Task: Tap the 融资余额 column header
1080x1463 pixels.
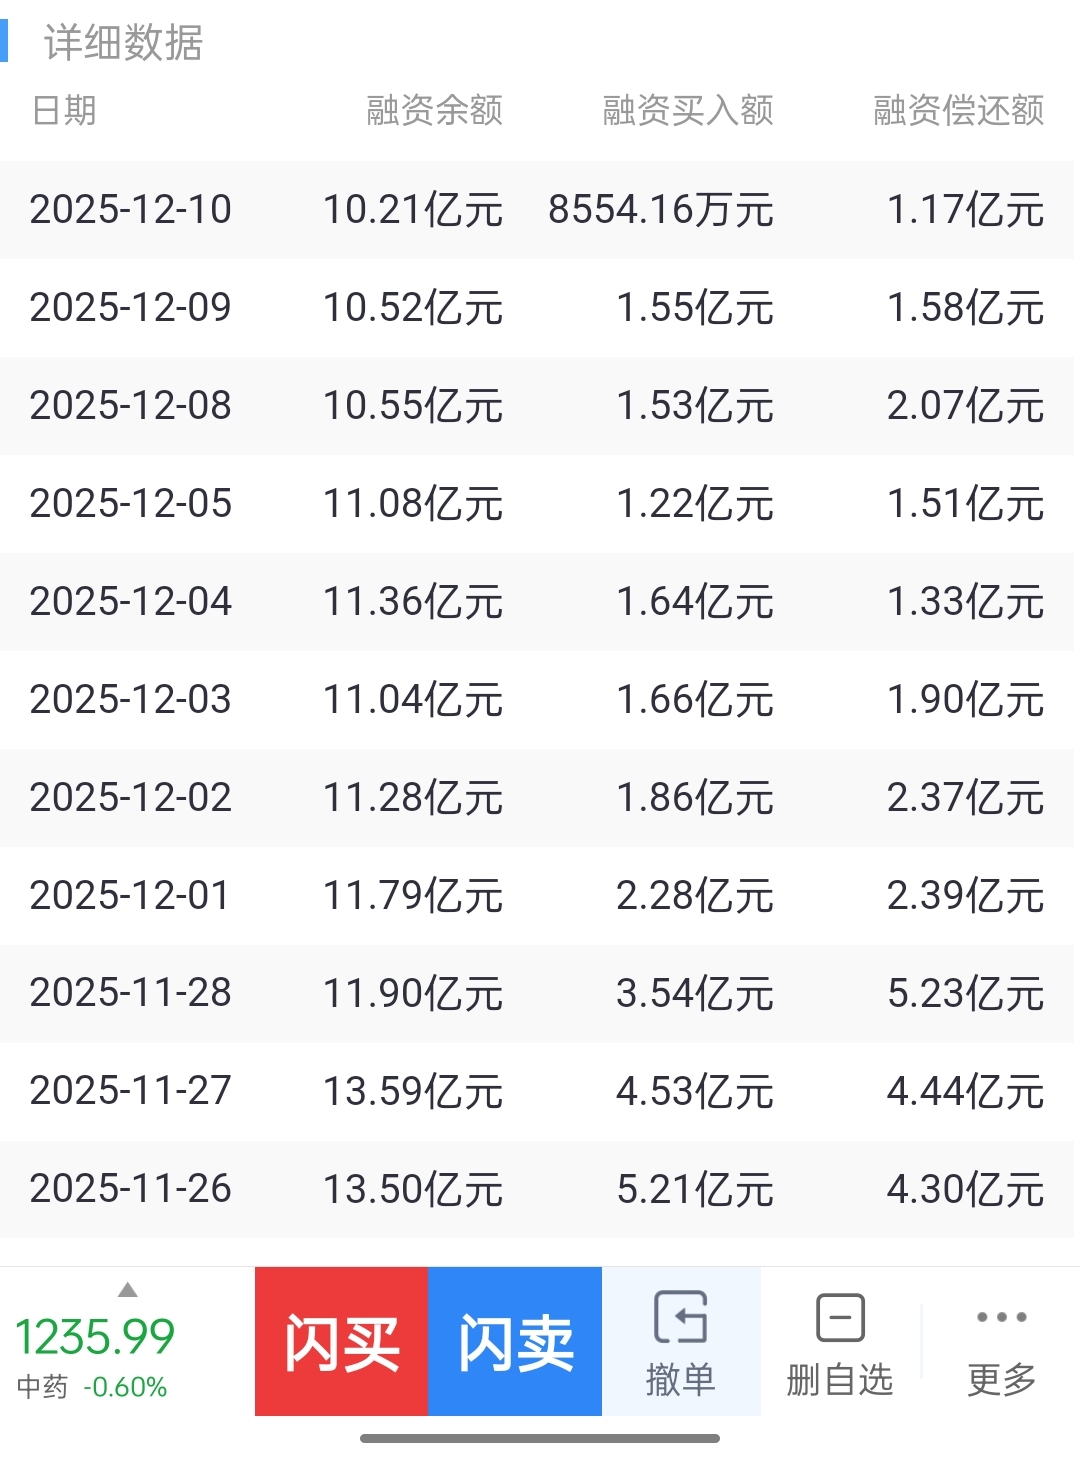Action: pos(434,110)
